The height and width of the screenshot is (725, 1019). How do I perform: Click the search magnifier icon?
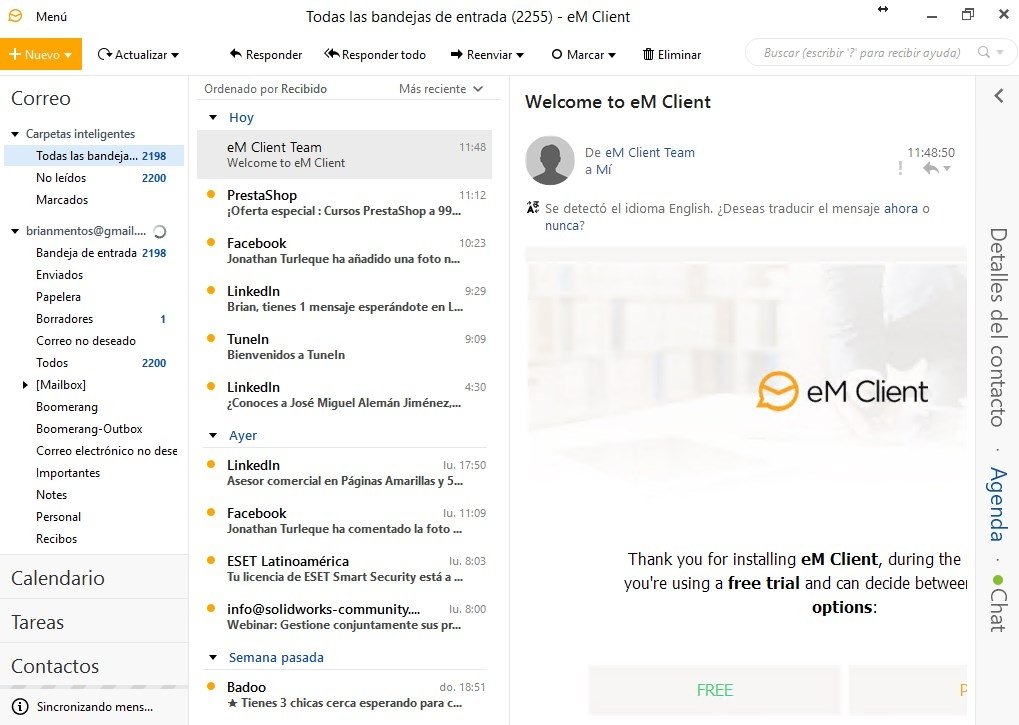click(984, 52)
